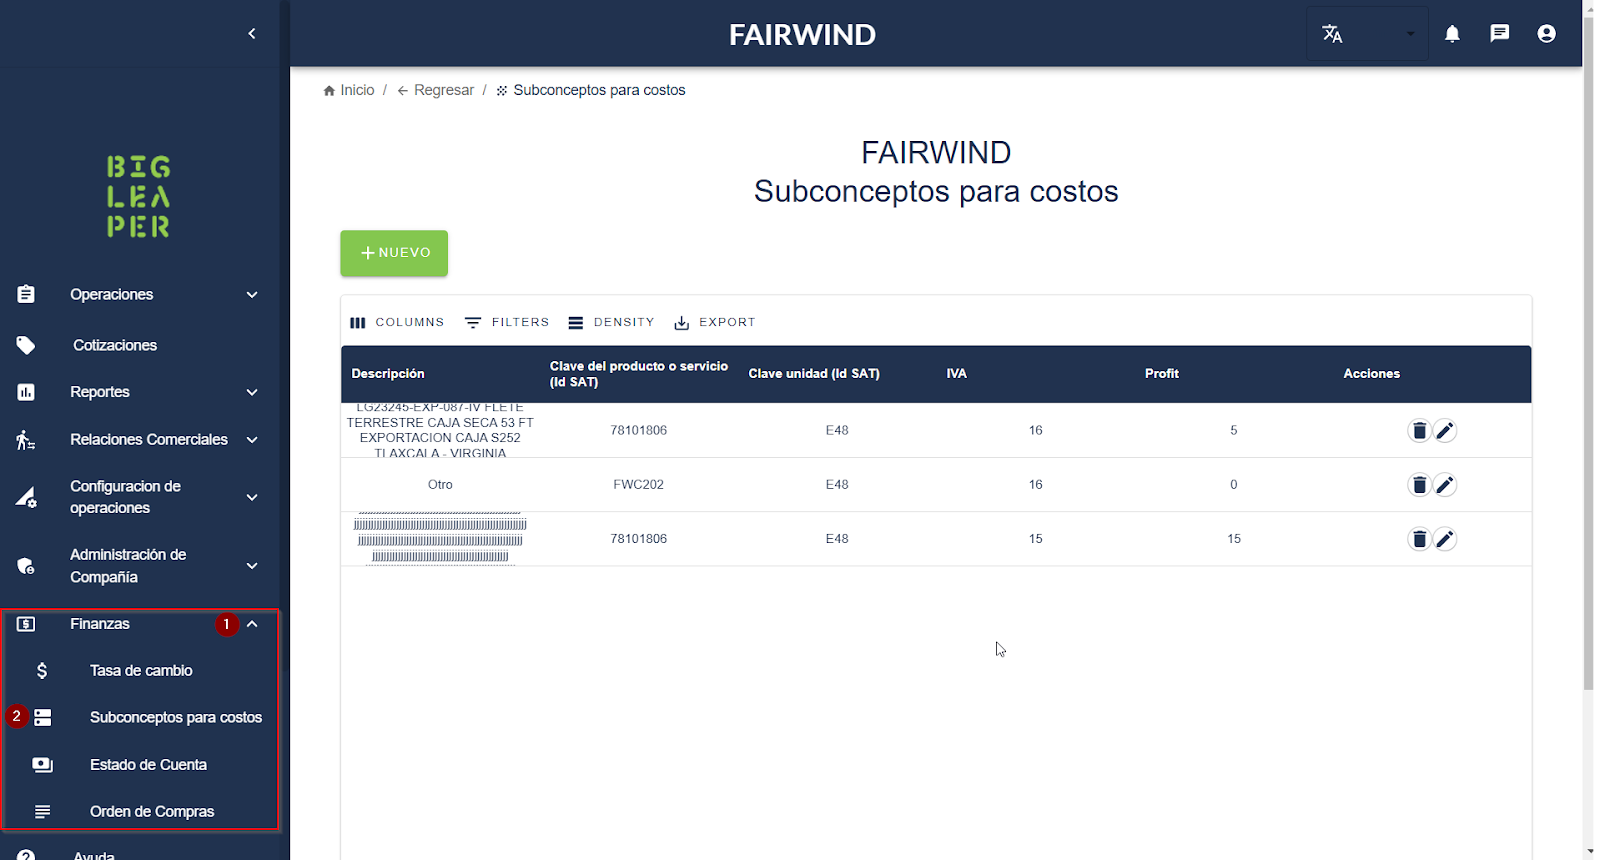Image resolution: width=1600 pixels, height=860 pixels.
Task: Click the dollar sign icon for Tasa de cambio
Action: click(42, 671)
